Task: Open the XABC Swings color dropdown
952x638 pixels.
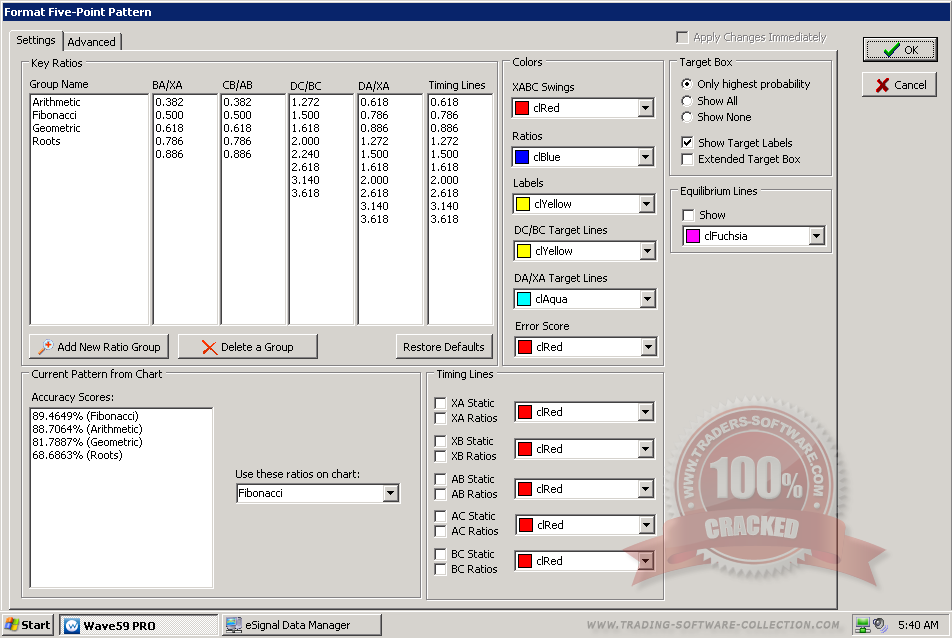Action: coord(646,108)
